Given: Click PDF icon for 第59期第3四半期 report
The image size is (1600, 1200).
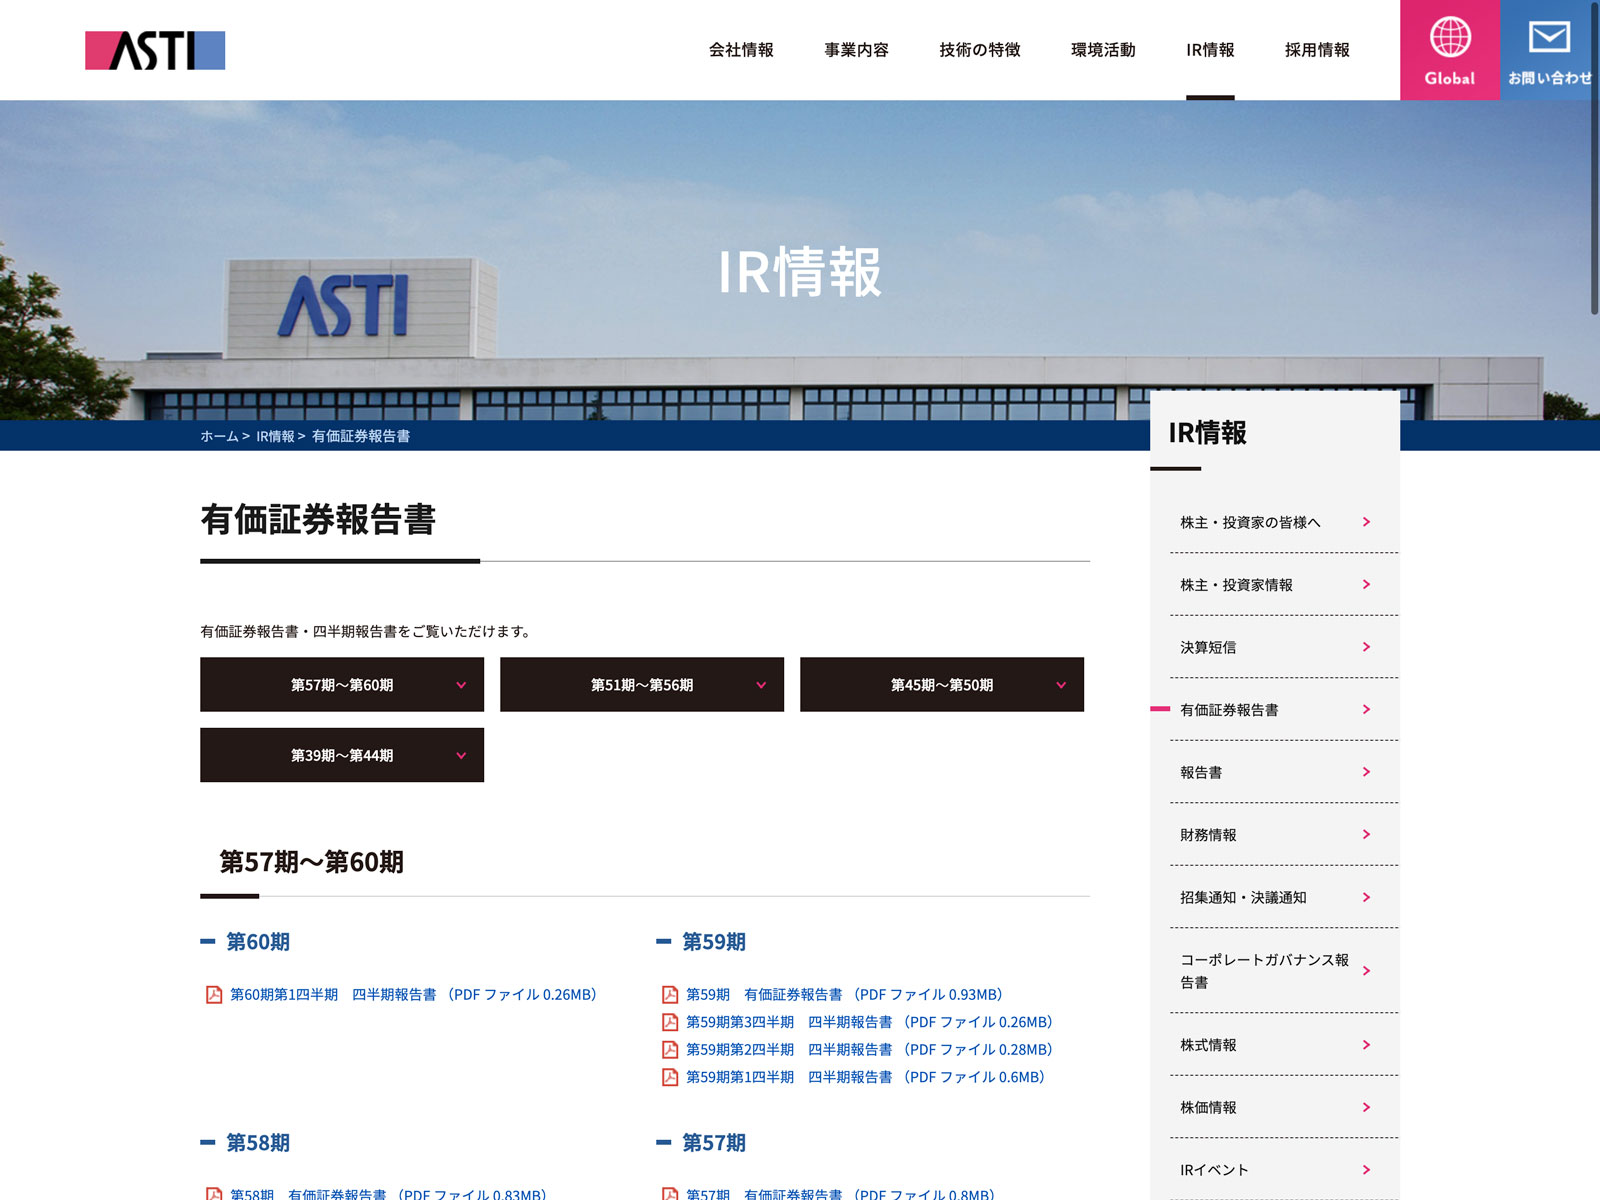Looking at the screenshot, I should pyautogui.click(x=670, y=1022).
